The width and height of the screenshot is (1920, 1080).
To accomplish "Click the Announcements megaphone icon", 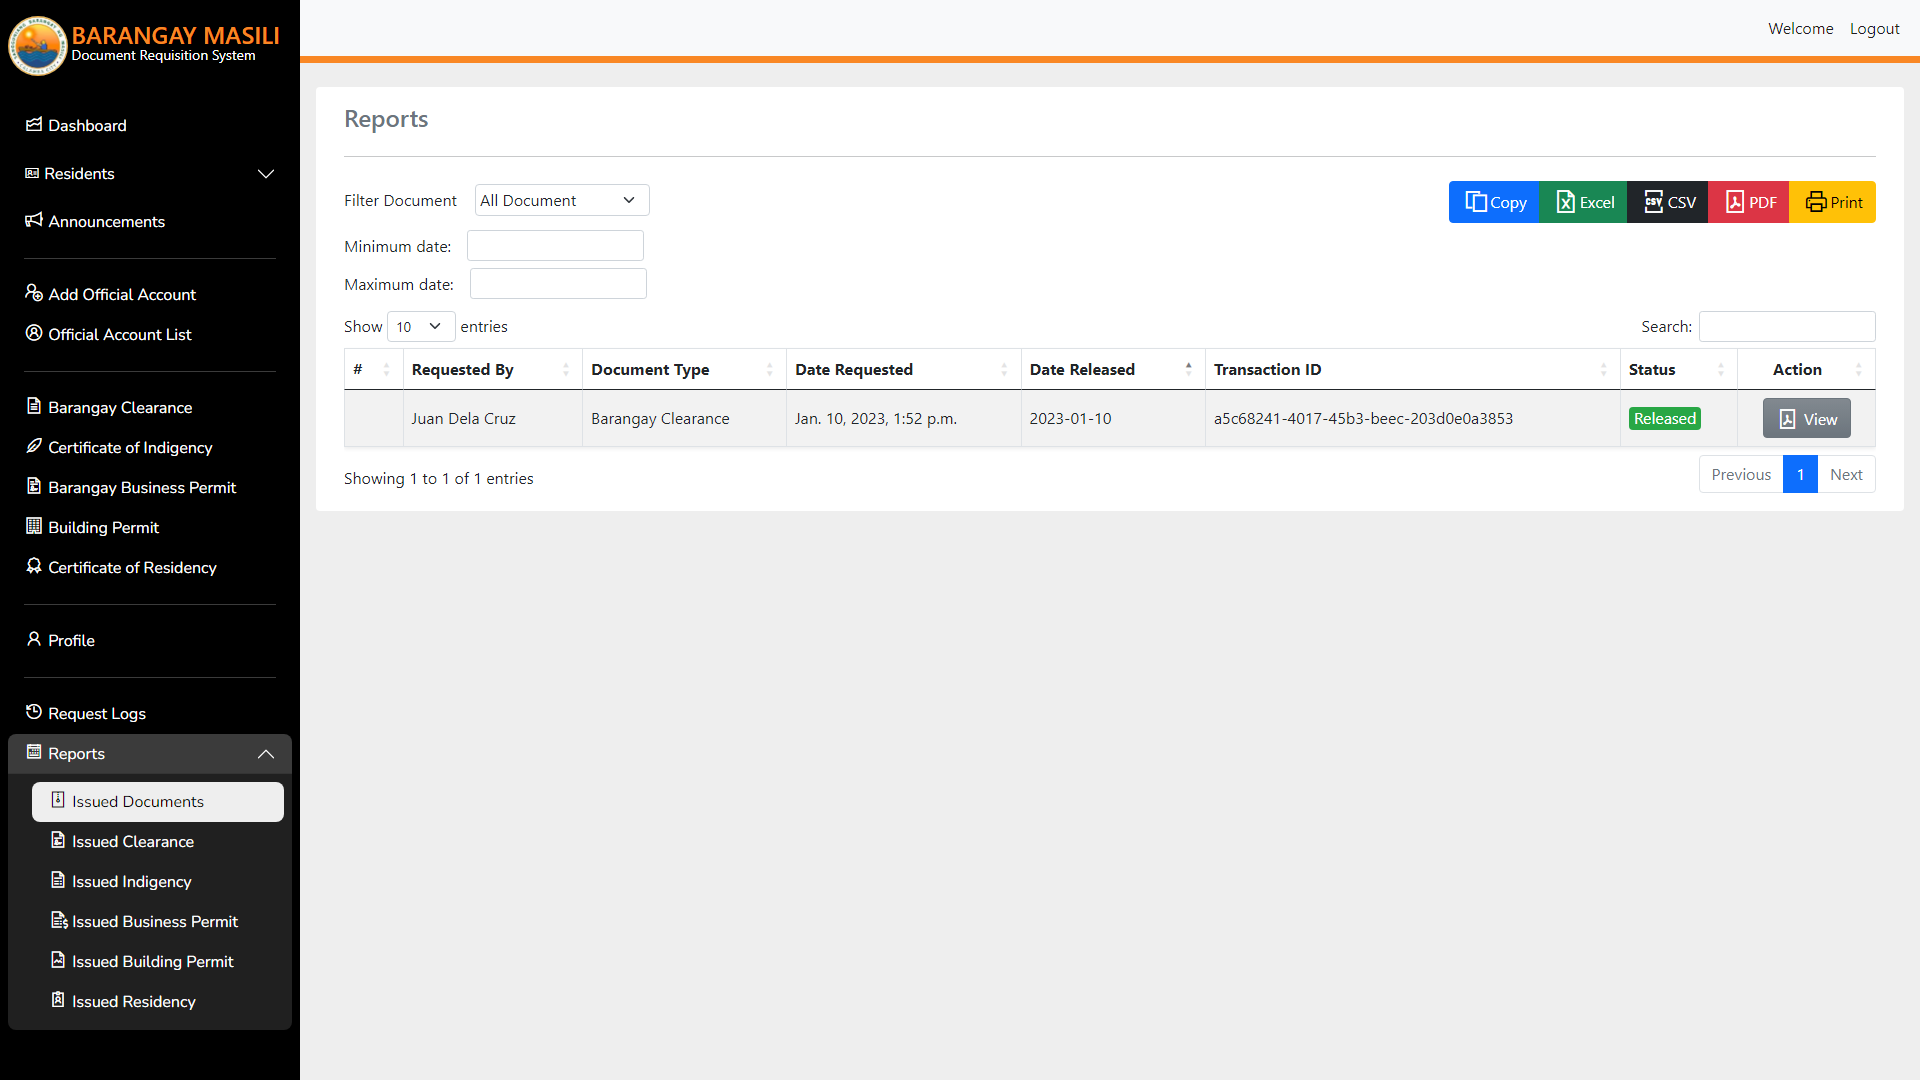I will coord(34,220).
